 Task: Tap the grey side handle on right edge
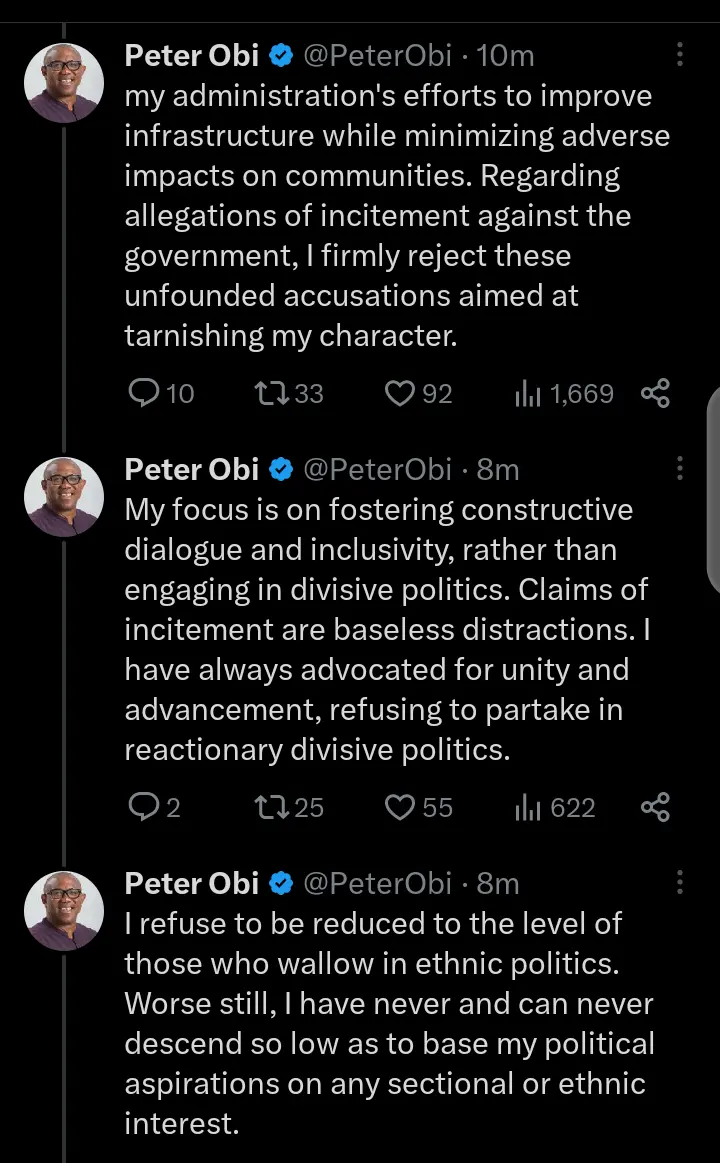tap(712, 490)
